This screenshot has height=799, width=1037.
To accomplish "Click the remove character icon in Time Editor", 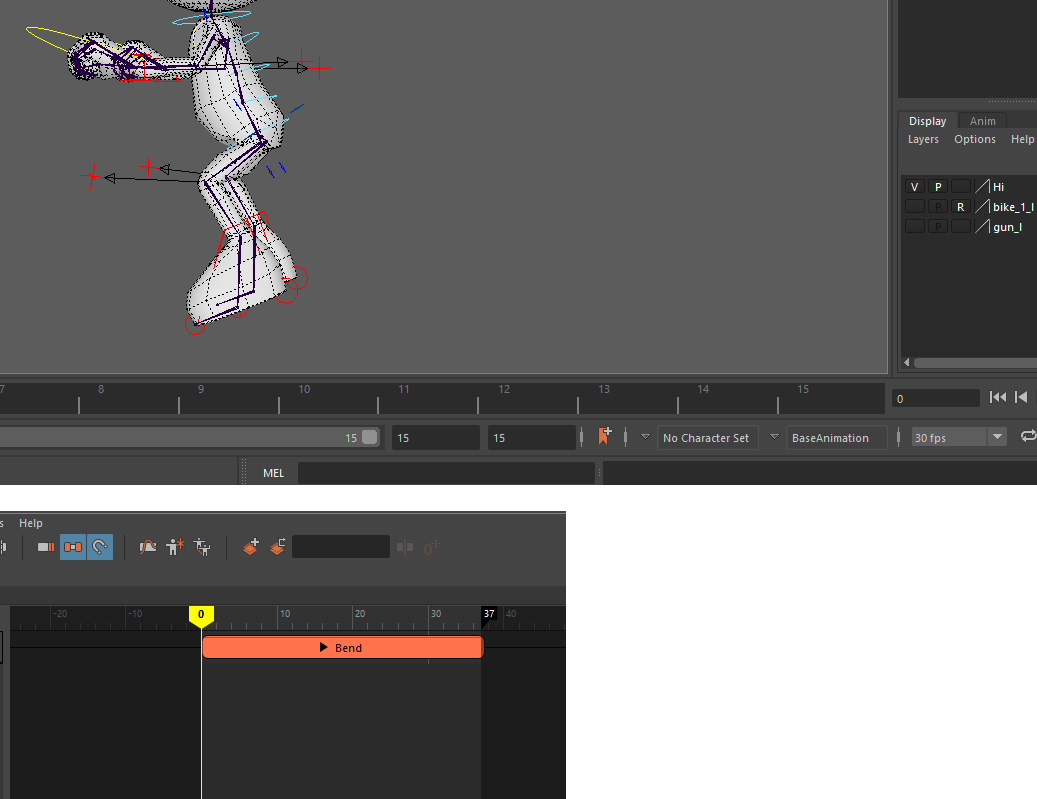I will (202, 546).
